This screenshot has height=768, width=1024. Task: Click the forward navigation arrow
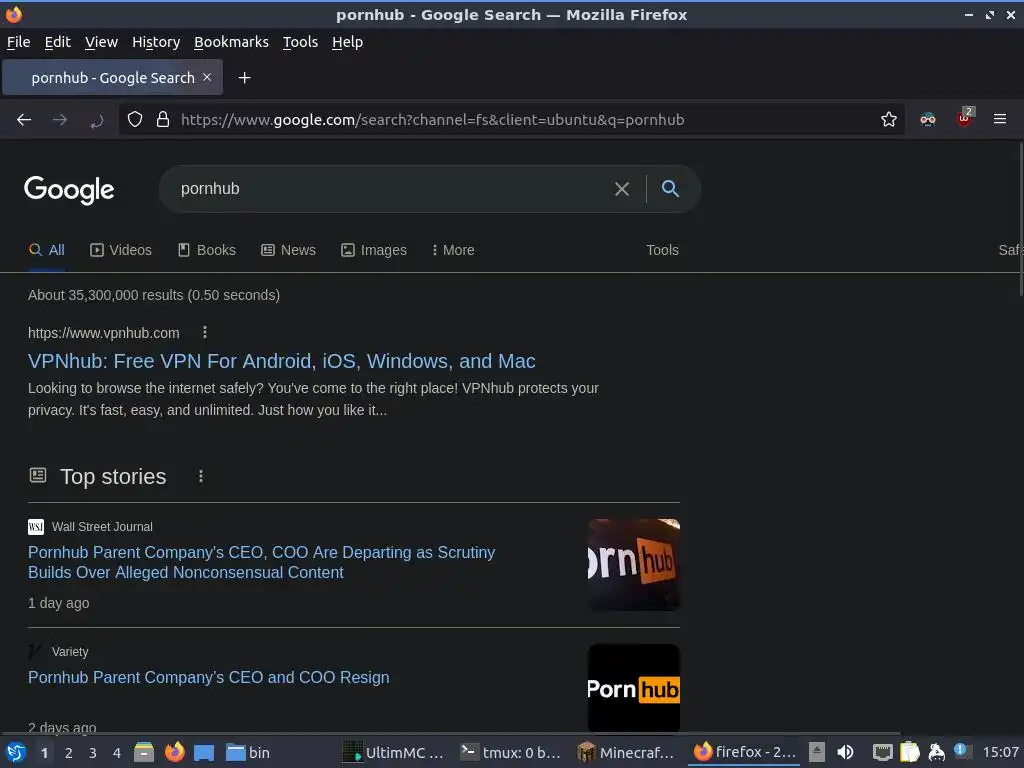click(x=60, y=120)
